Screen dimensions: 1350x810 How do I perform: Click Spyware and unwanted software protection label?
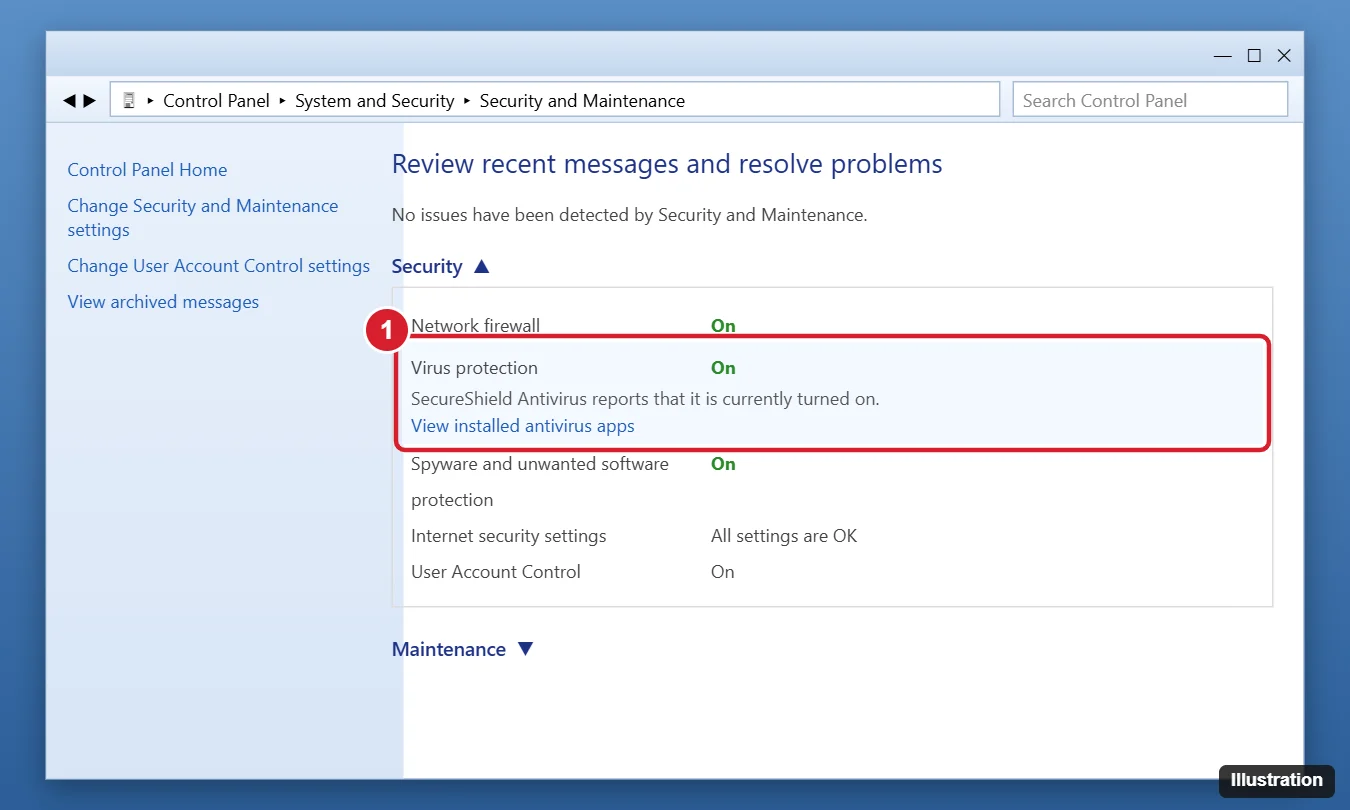coord(540,482)
